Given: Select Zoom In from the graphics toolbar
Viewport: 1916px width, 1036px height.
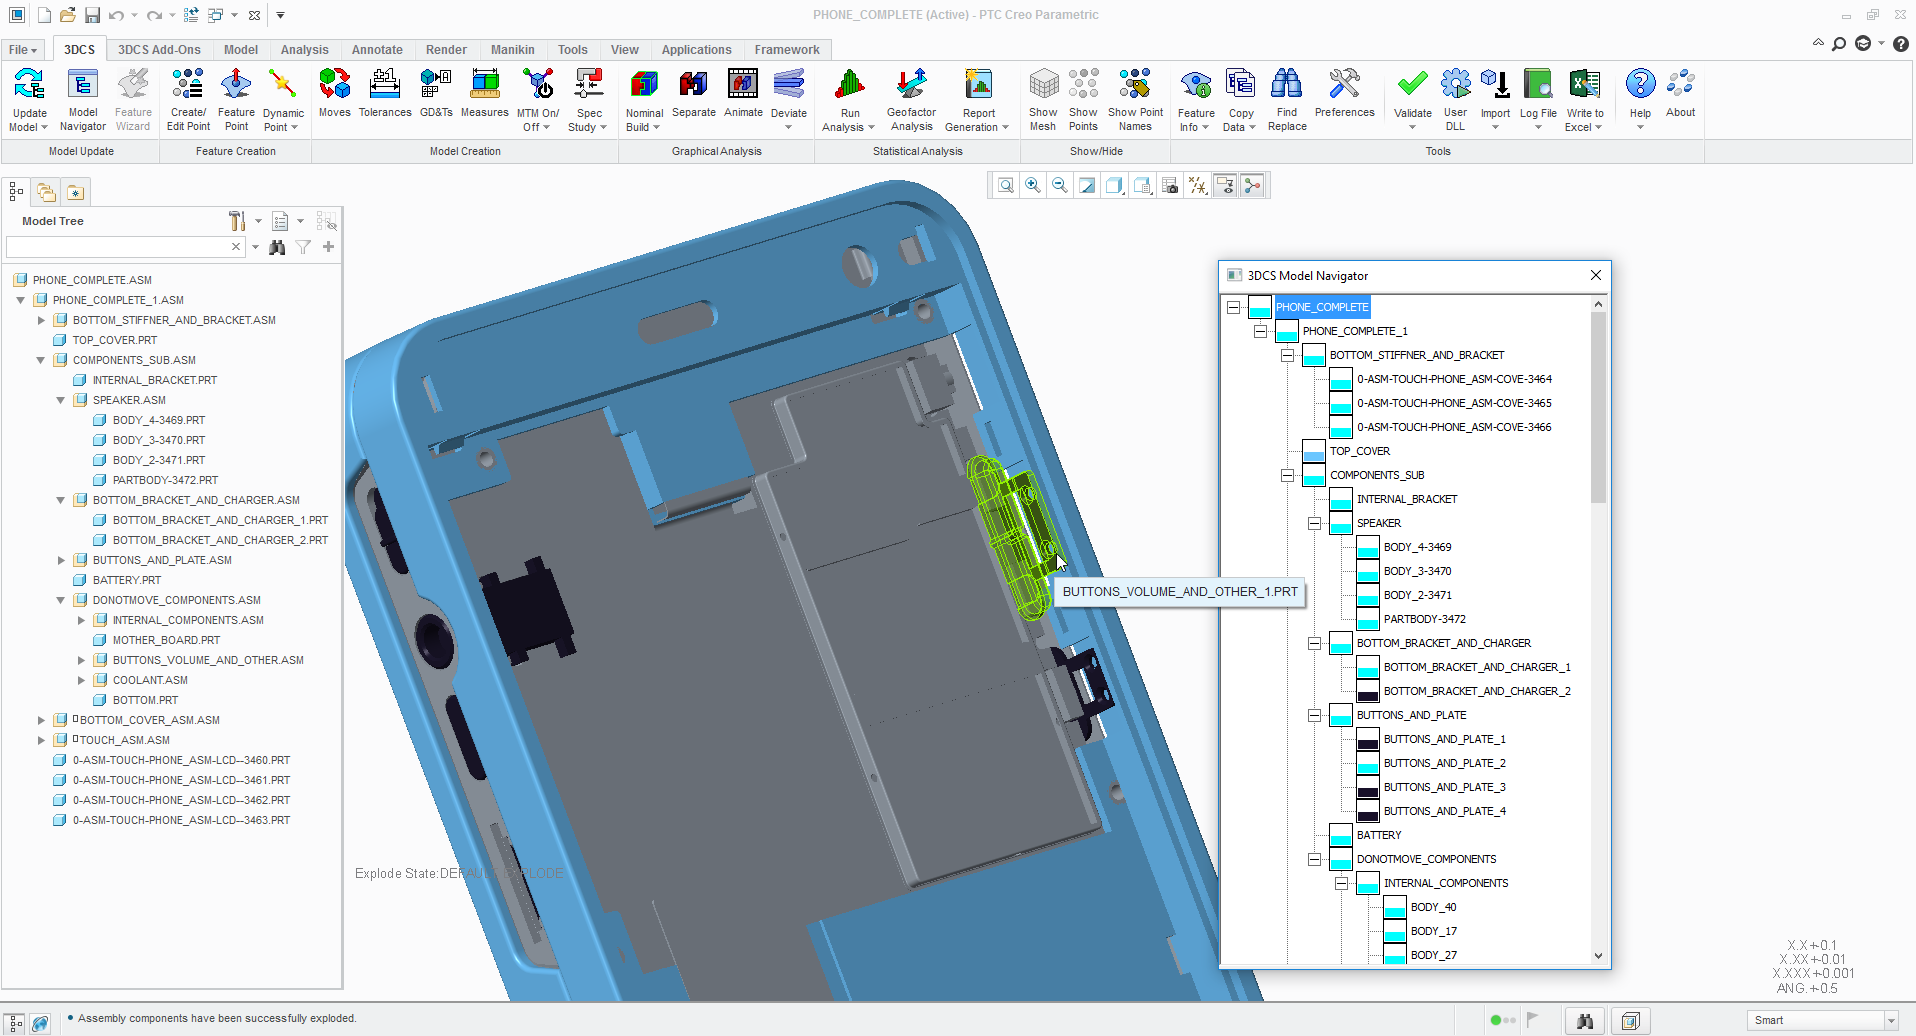Looking at the screenshot, I should [1032, 185].
